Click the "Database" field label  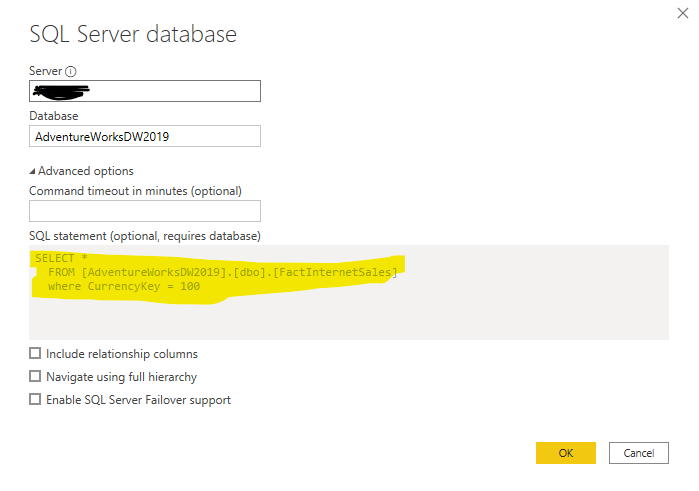(x=53, y=116)
